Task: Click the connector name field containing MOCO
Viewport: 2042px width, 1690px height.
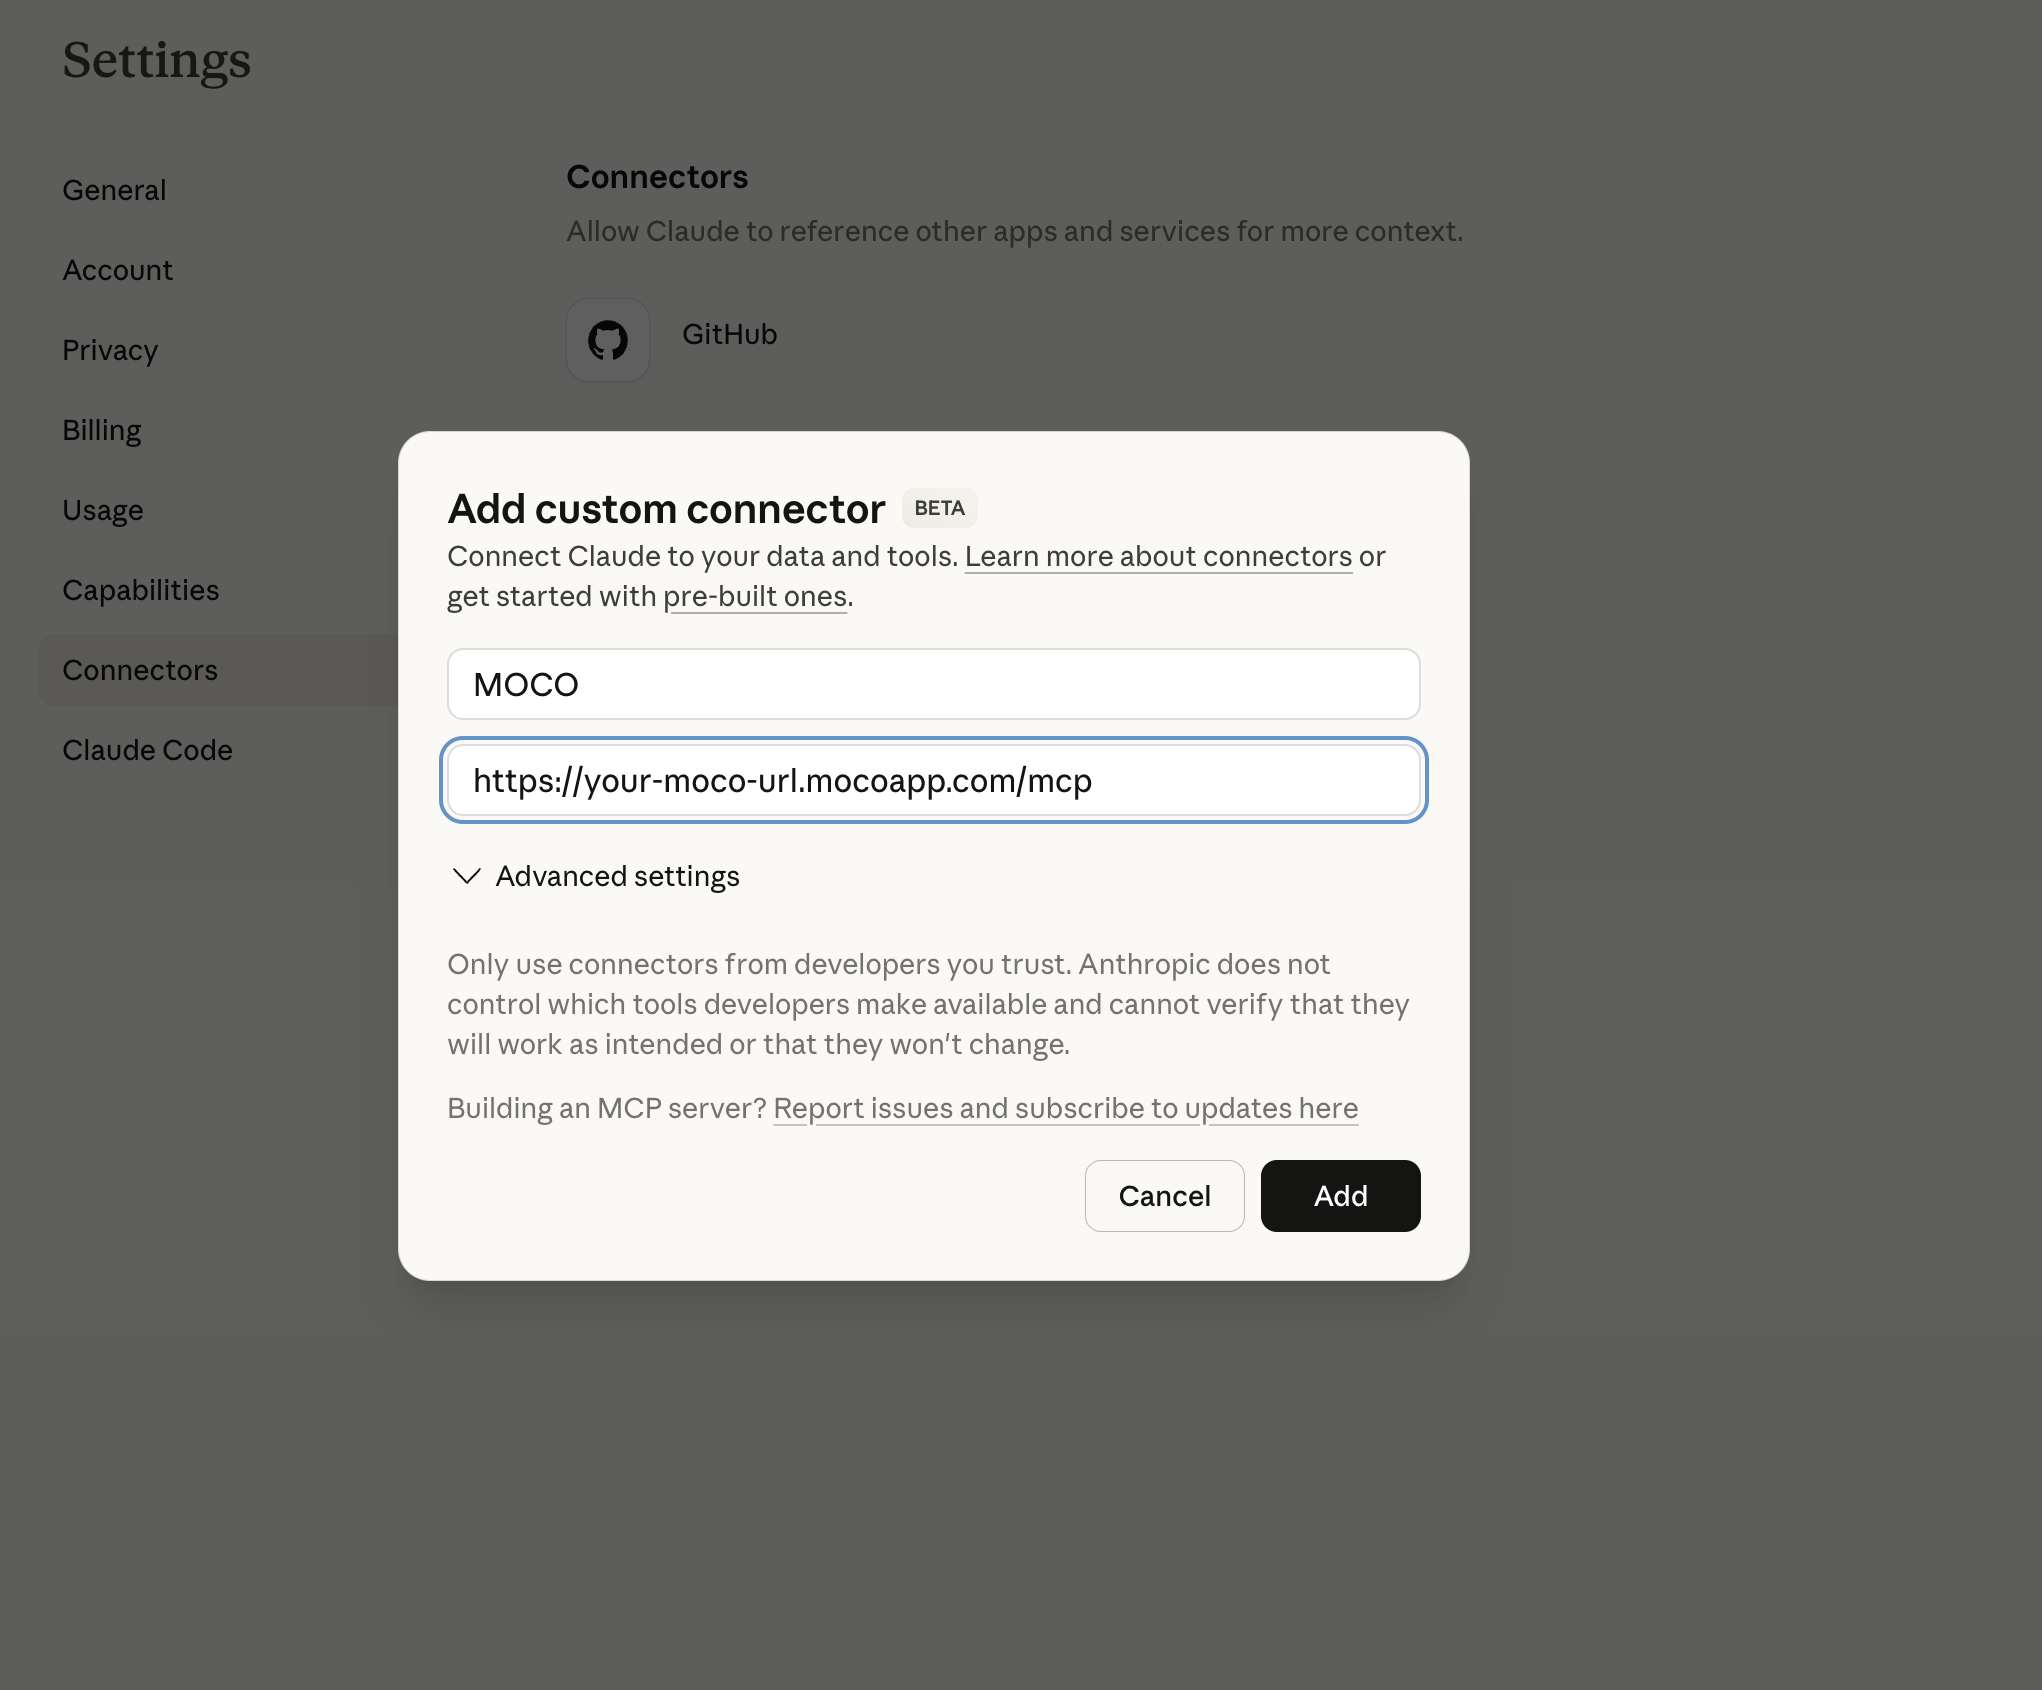Action: pos(933,684)
